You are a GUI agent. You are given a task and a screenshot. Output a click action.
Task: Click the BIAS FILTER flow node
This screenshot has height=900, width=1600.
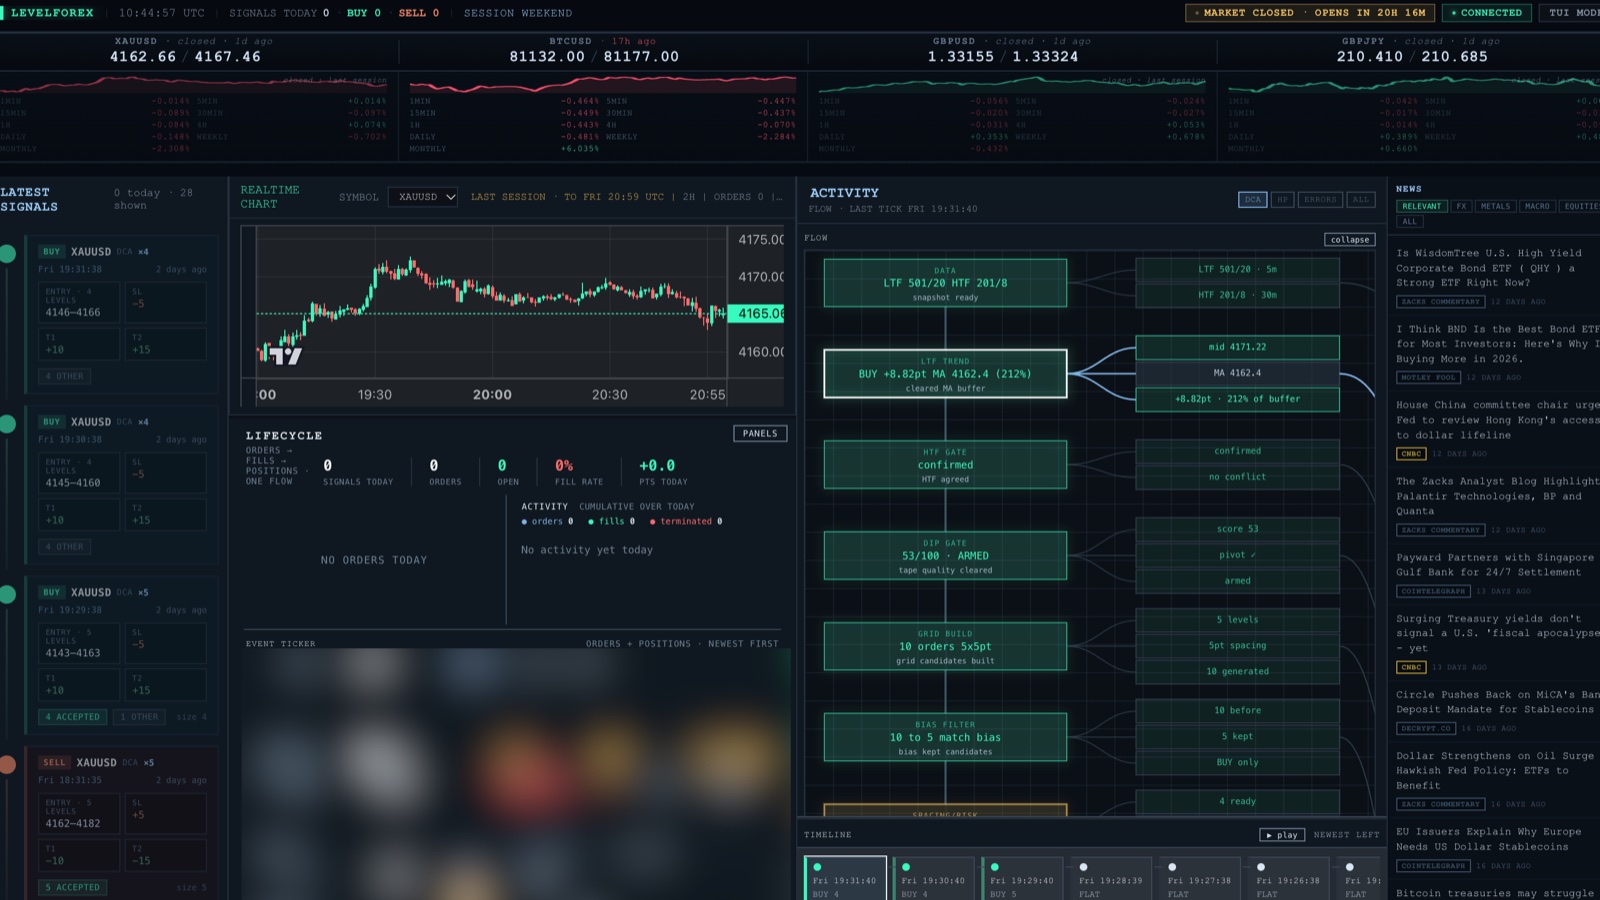(945, 737)
